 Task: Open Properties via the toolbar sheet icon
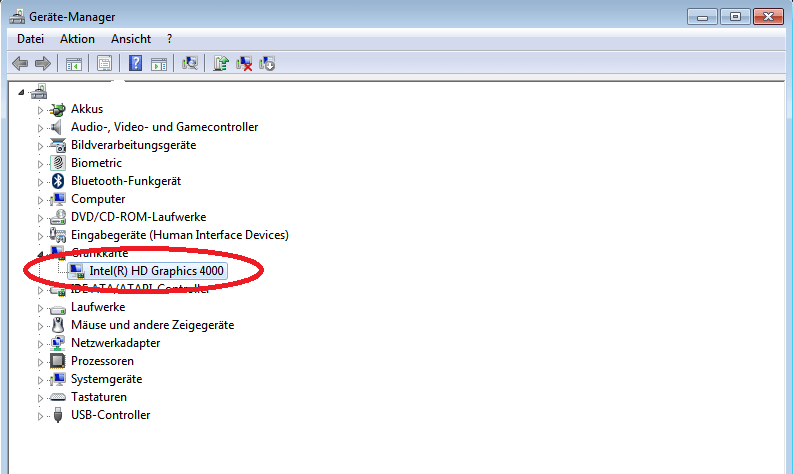(x=105, y=64)
